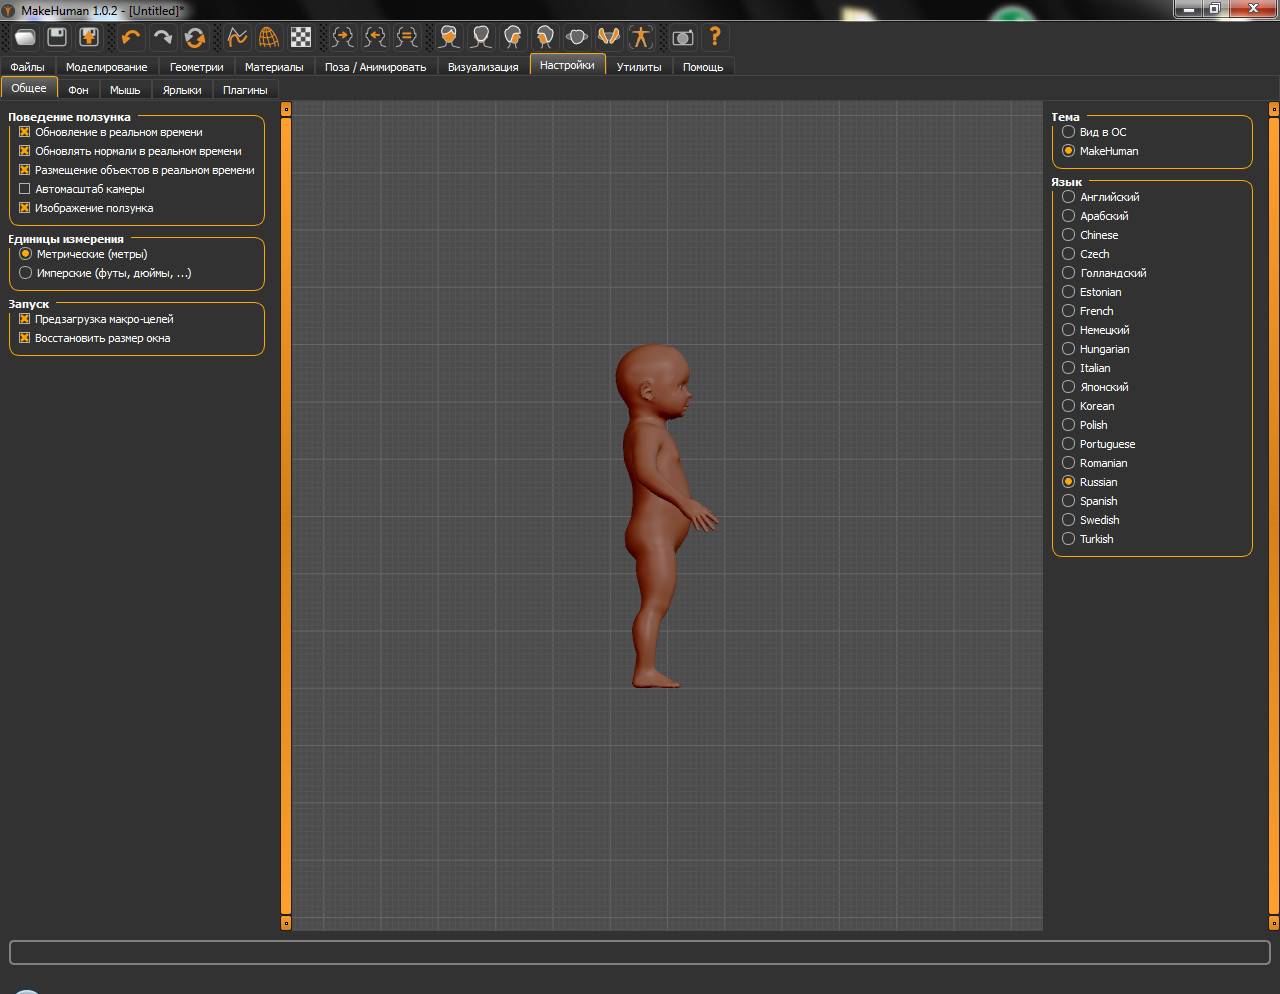Image resolution: width=1280 pixels, height=994 pixels.
Task: Open the Утилиты tab
Action: (x=639, y=67)
